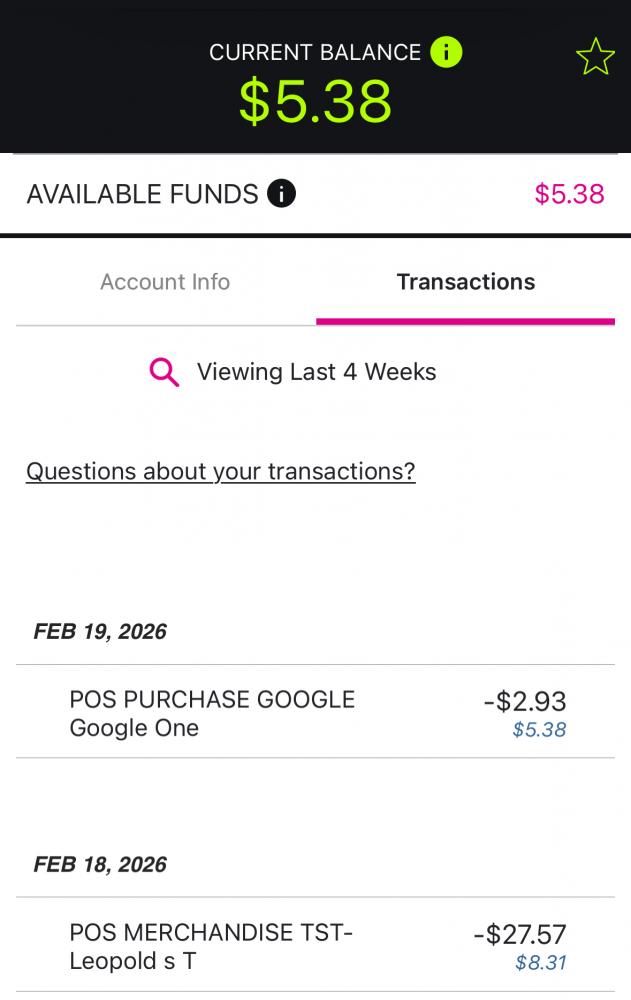Viewport: 631px width, 1000px height.
Task: Tap the info icon next to Available Funds
Action: pyautogui.click(x=282, y=194)
